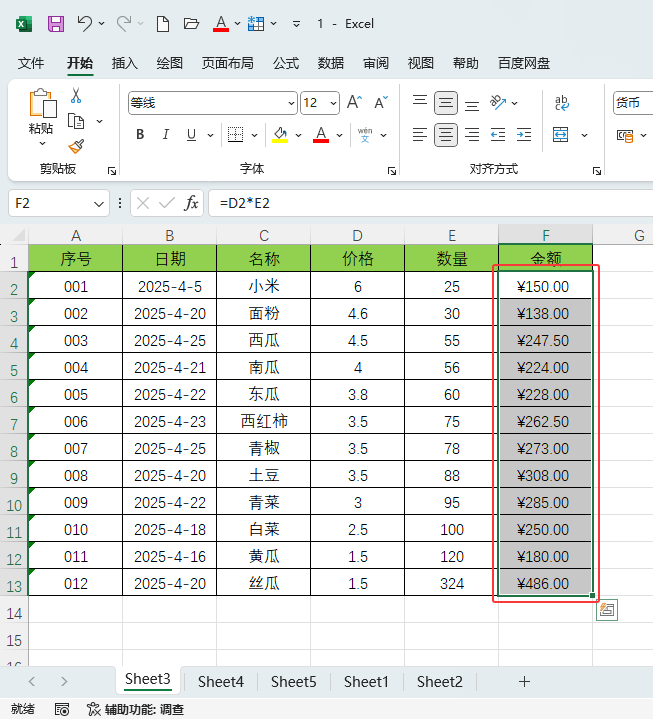This screenshot has width=653, height=719.
Task: Click the Increase Font Size icon
Action: coord(354,102)
